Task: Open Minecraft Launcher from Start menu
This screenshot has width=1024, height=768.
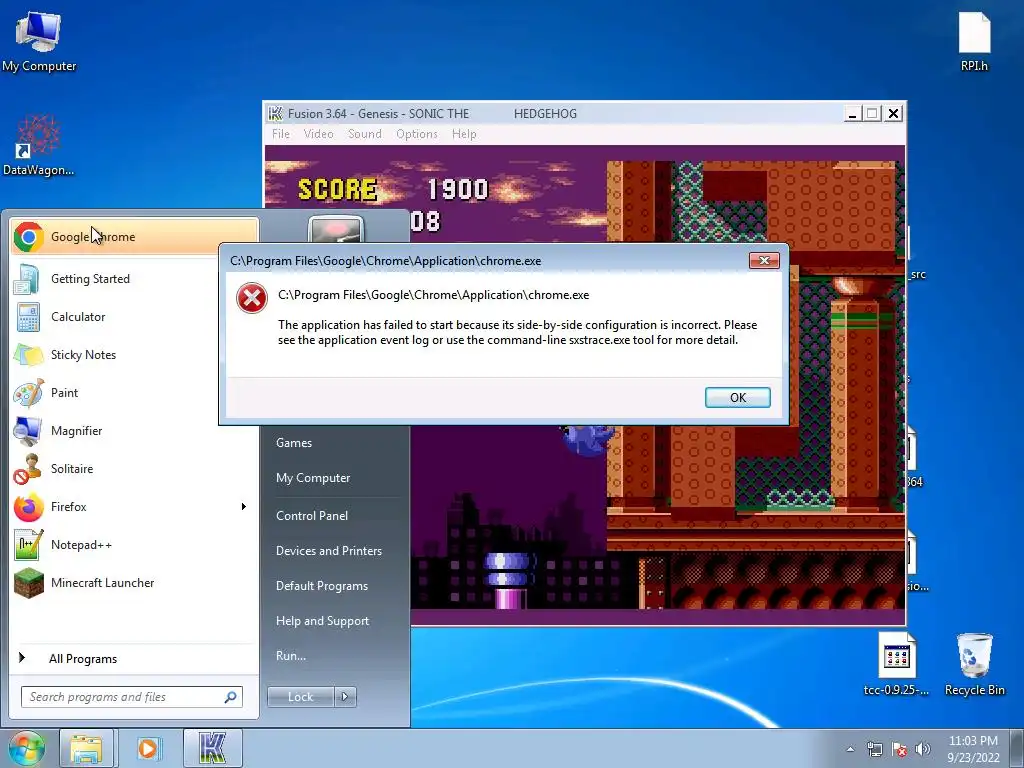Action: click(134, 583)
